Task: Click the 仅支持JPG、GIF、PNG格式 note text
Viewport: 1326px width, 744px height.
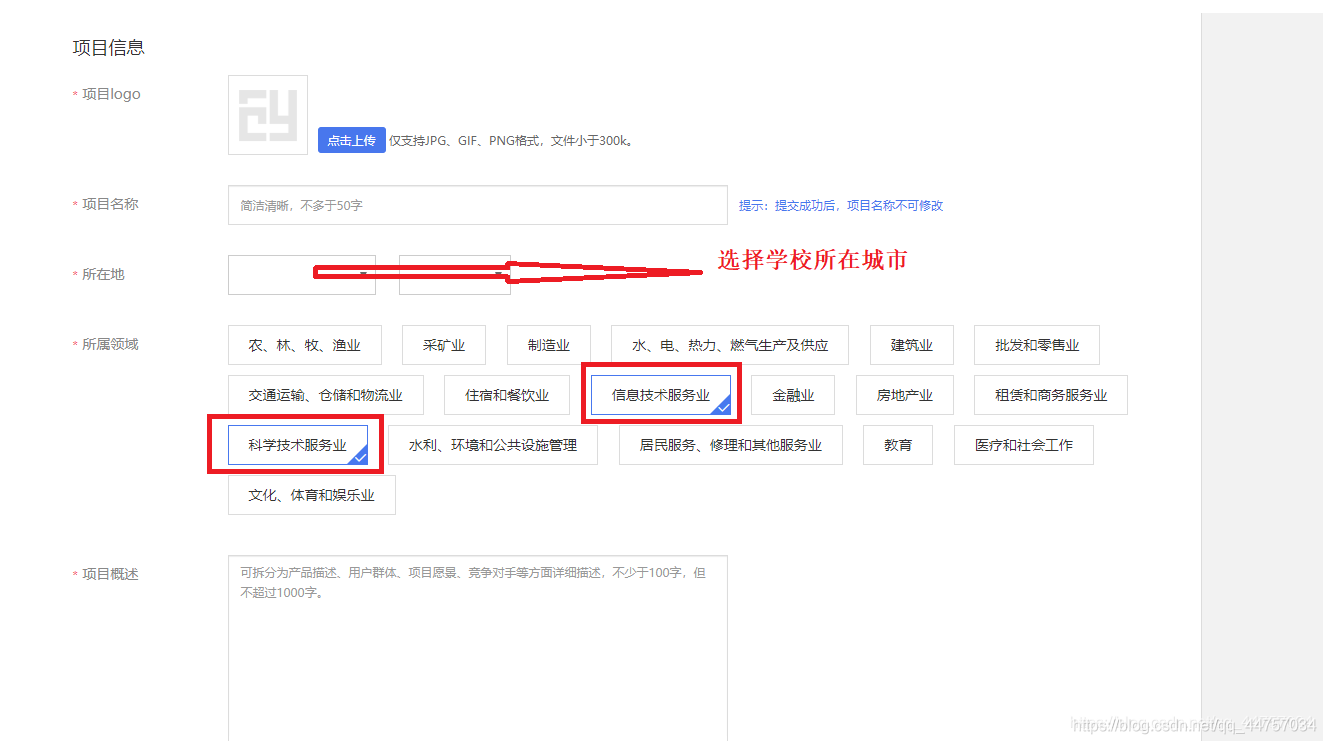Action: (511, 141)
